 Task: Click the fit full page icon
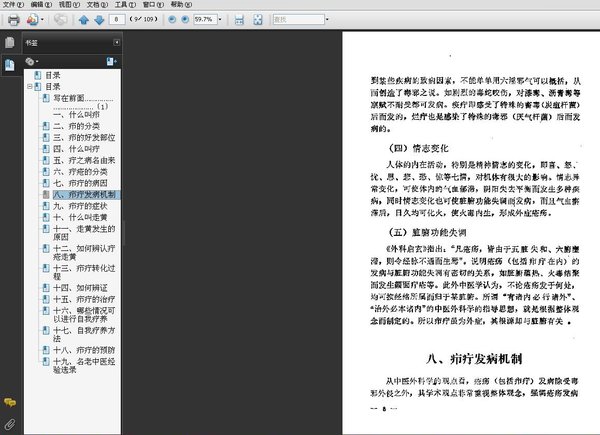[x=258, y=20]
